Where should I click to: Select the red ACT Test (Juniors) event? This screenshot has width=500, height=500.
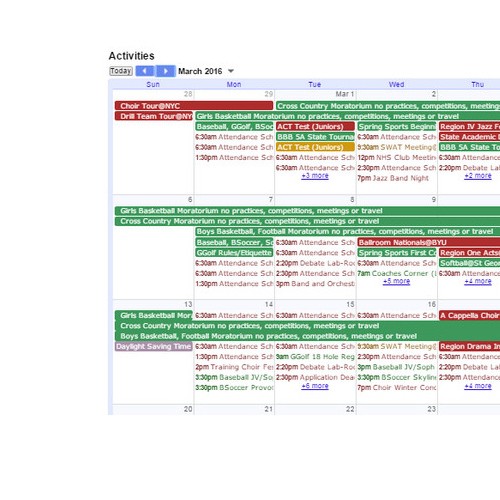pos(315,127)
